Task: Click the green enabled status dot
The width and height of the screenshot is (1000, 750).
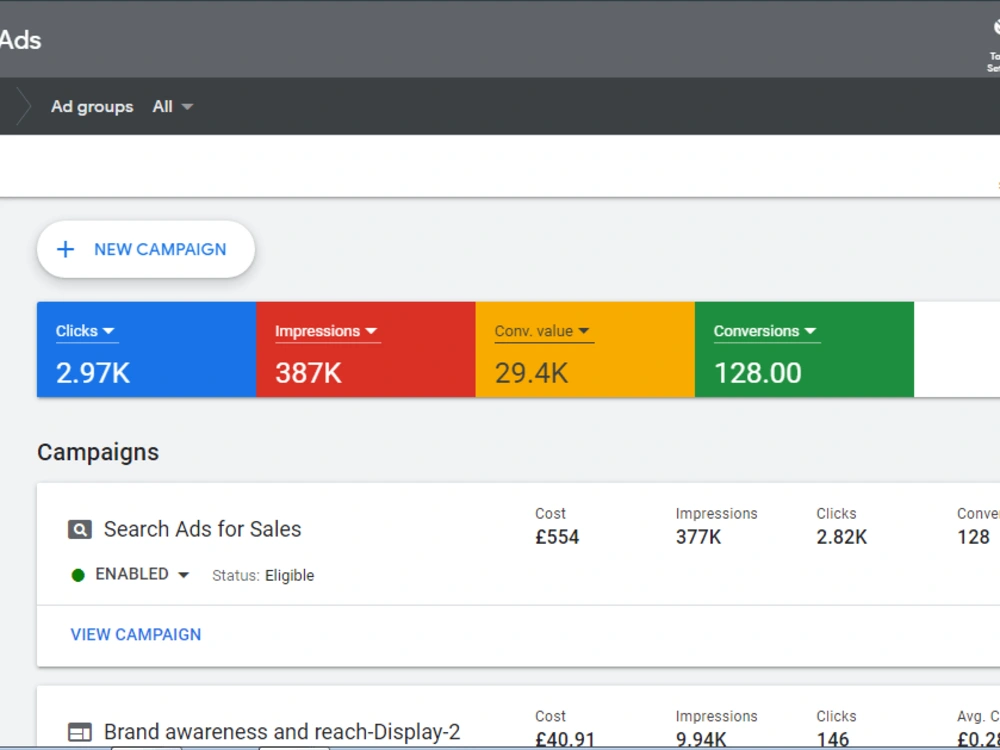Action: coord(78,575)
